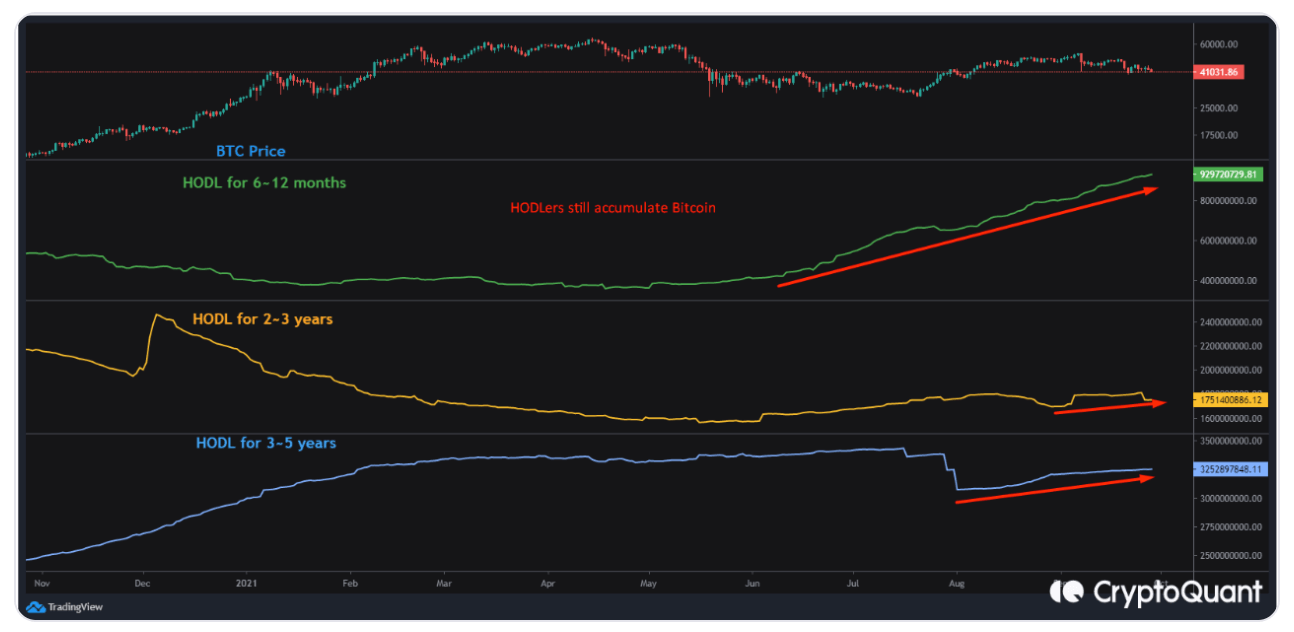Click the HODL for 2~3 years label
Screen dimensions: 1294x632
(262, 319)
